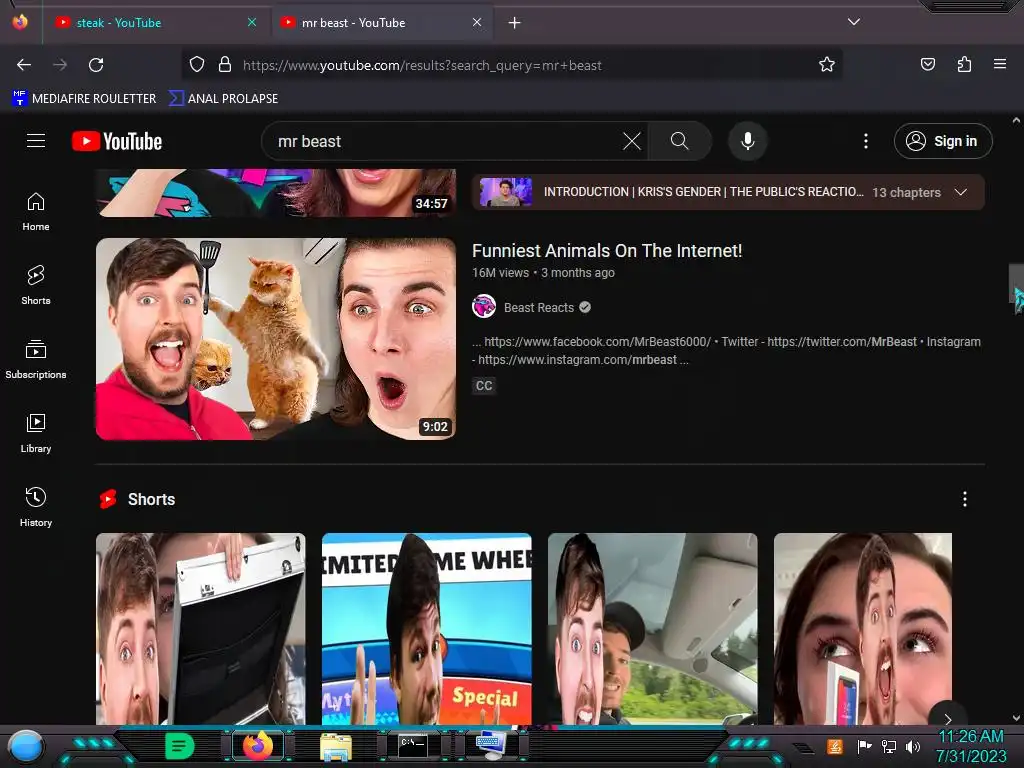The width and height of the screenshot is (1024, 768).
Task: Open the Short with the laptop screen
Action: (200, 629)
